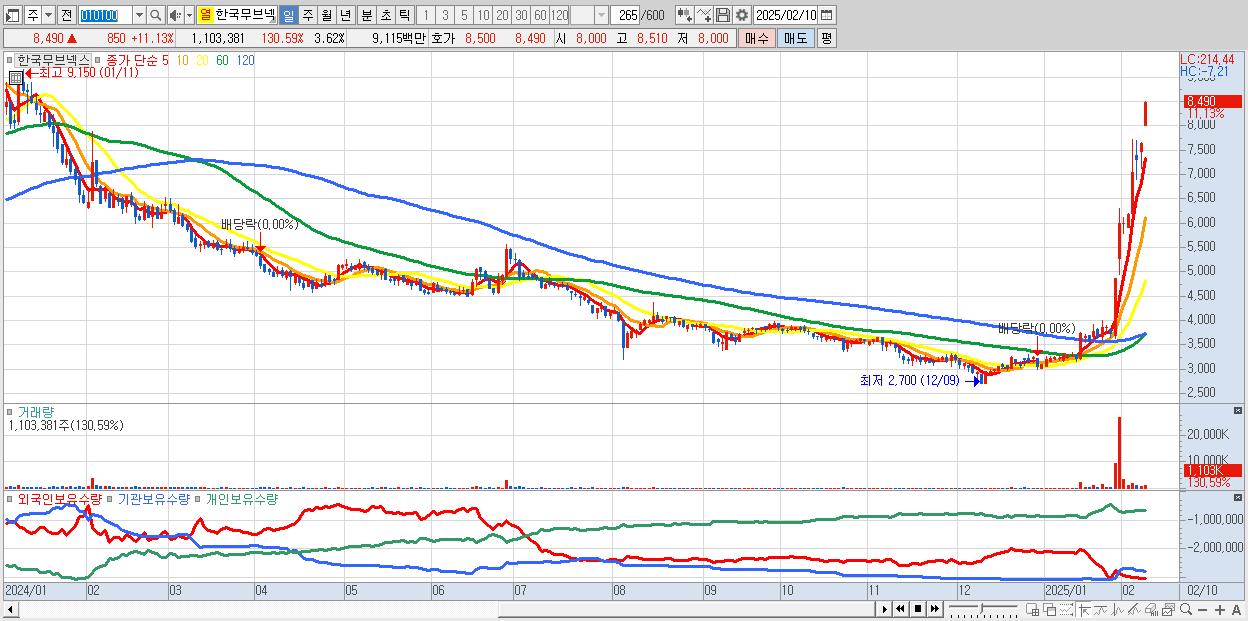Open the calendar picker icon
This screenshot has width=1248, height=621.
tap(826, 15)
